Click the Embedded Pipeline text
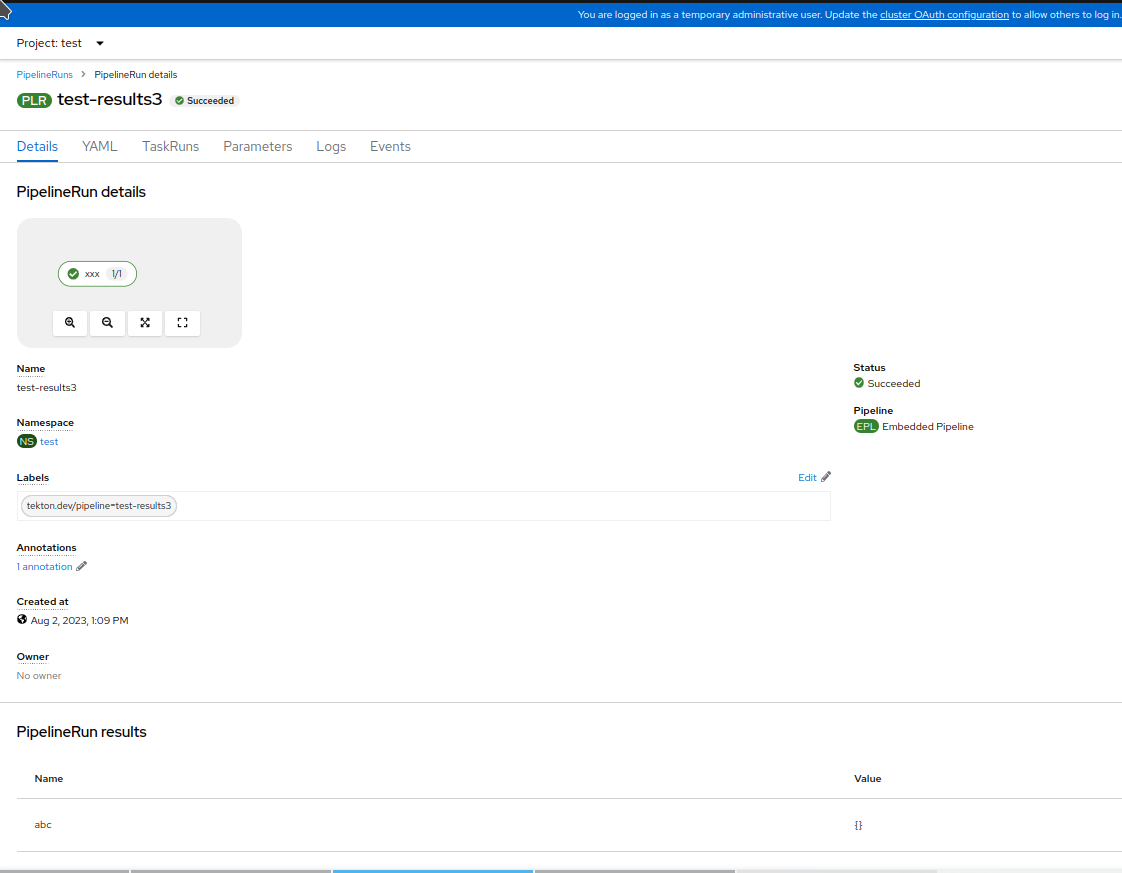This screenshot has width=1122, height=873. tap(927, 426)
